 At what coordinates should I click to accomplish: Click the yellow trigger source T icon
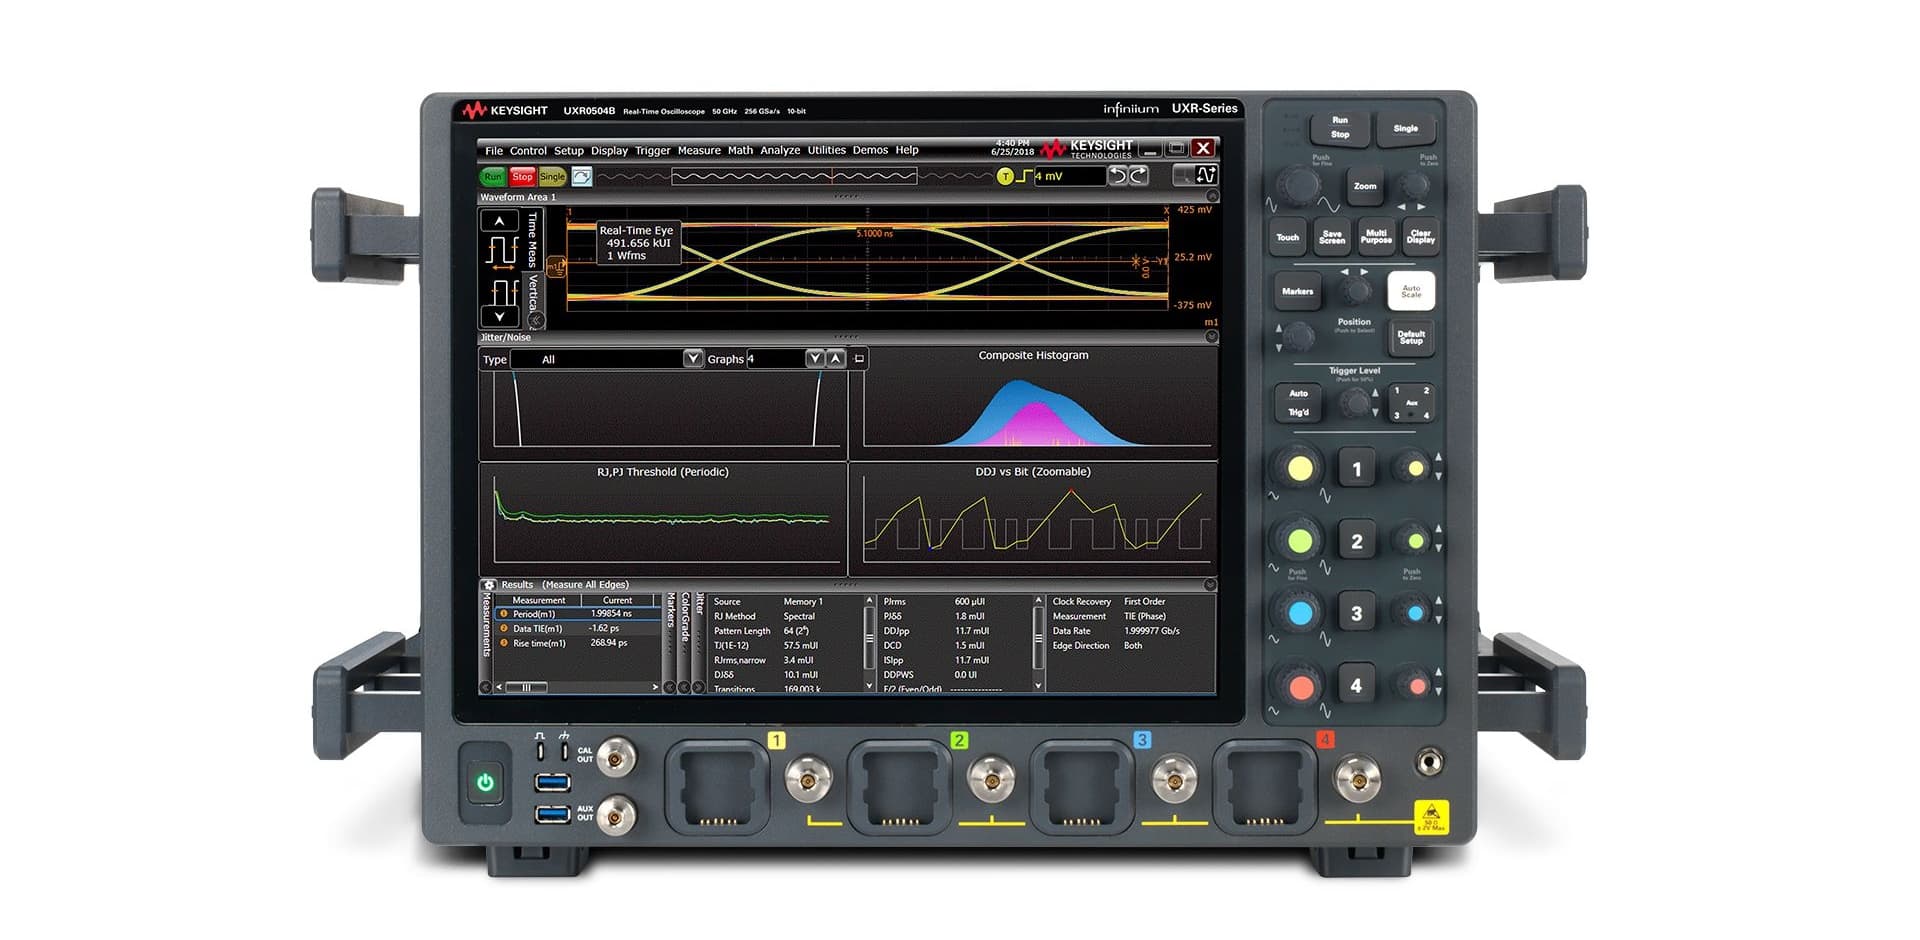tap(1005, 177)
